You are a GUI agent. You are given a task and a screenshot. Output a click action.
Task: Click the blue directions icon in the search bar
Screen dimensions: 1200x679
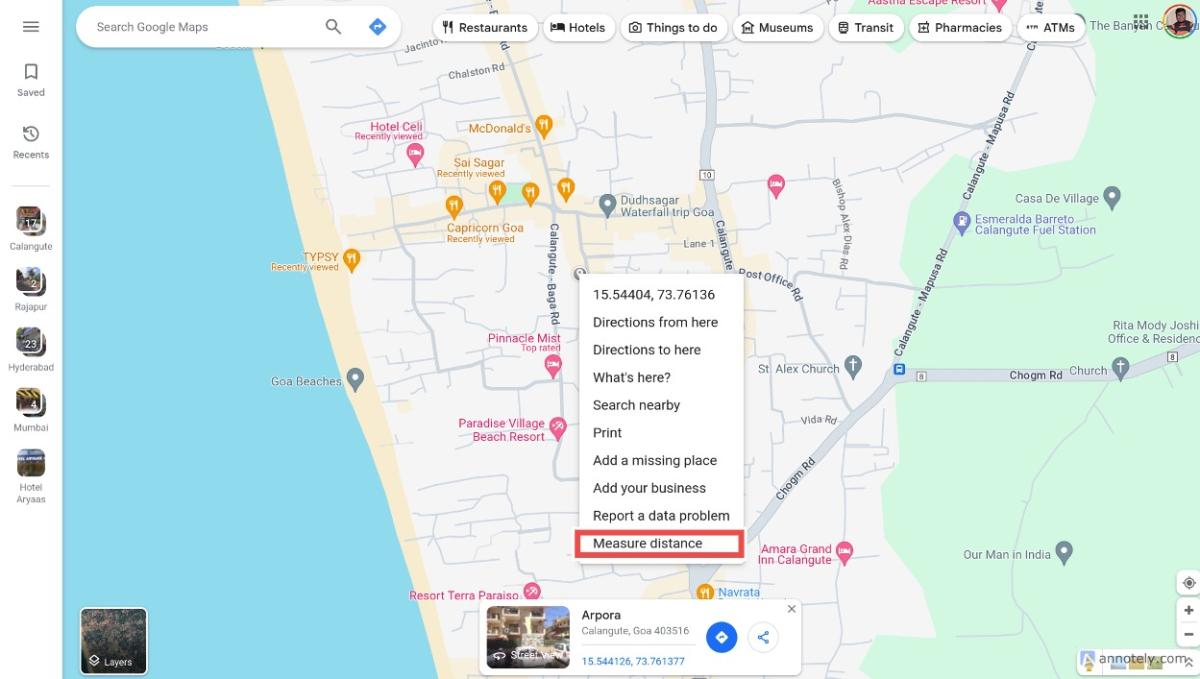tap(378, 27)
